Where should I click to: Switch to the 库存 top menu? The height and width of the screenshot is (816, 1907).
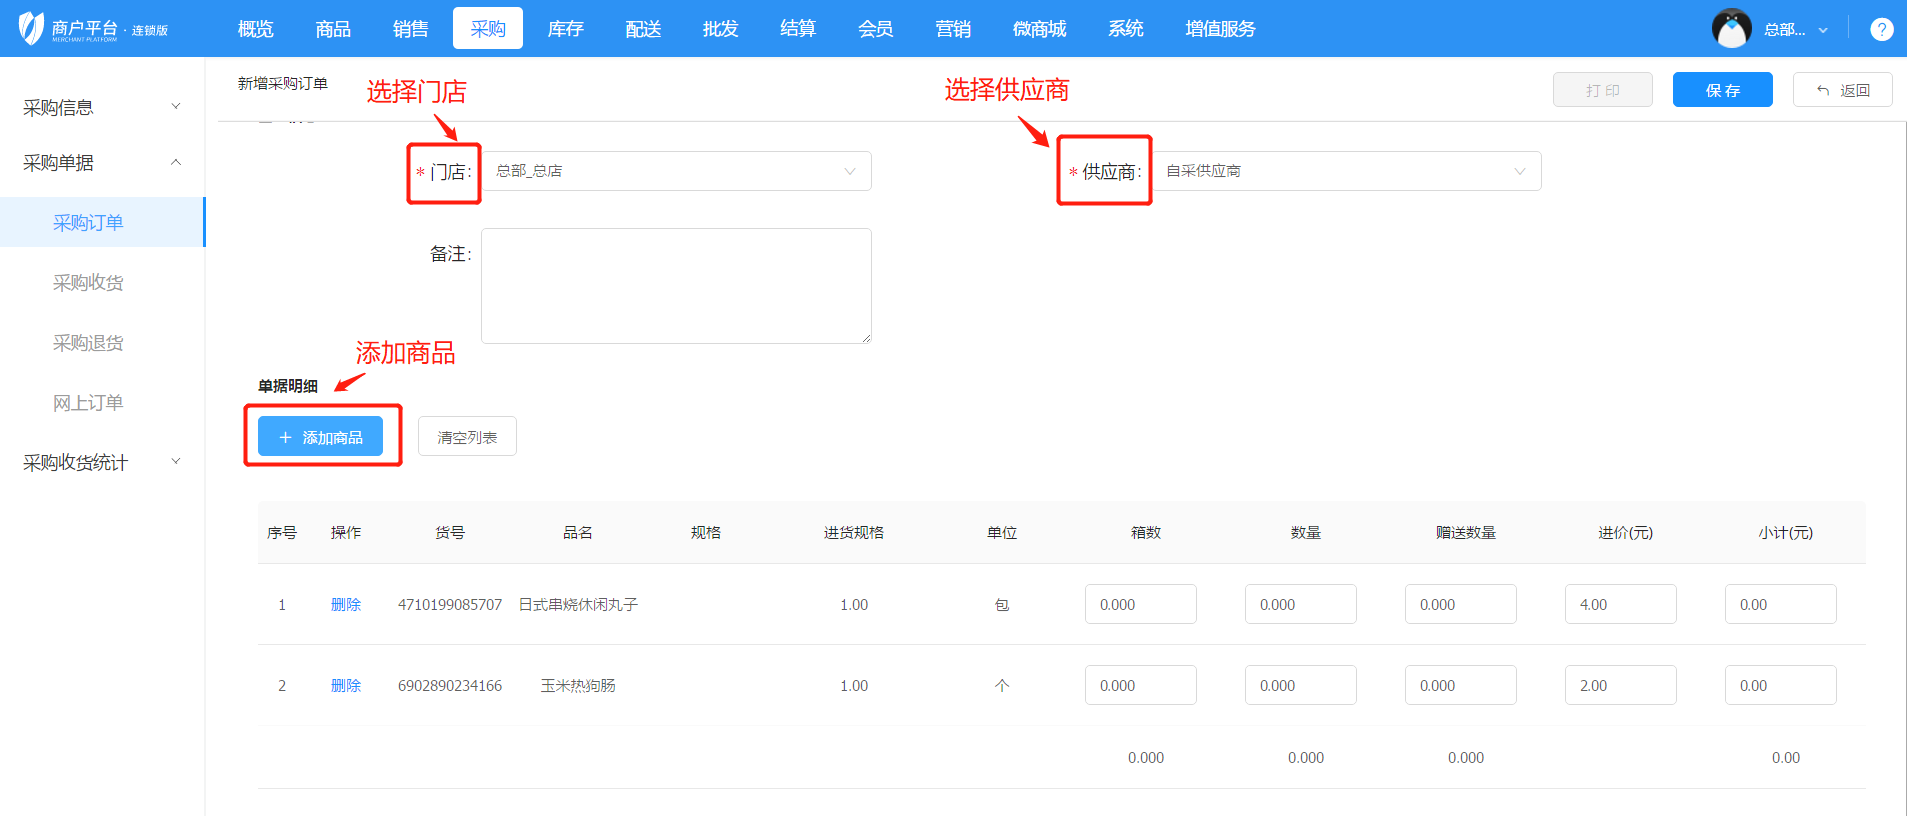pyautogui.click(x=565, y=29)
